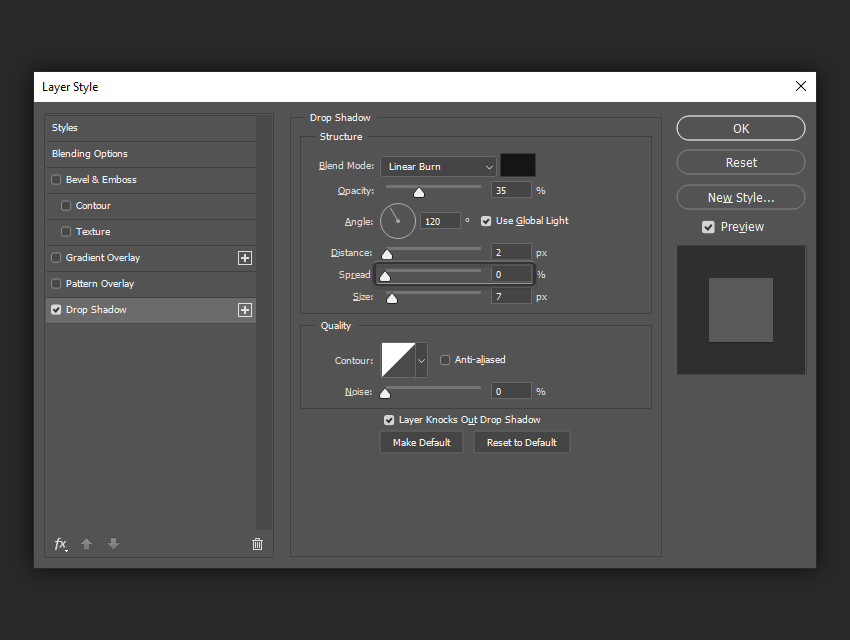Click the Distance slider handle
850x640 pixels.
click(x=387, y=254)
